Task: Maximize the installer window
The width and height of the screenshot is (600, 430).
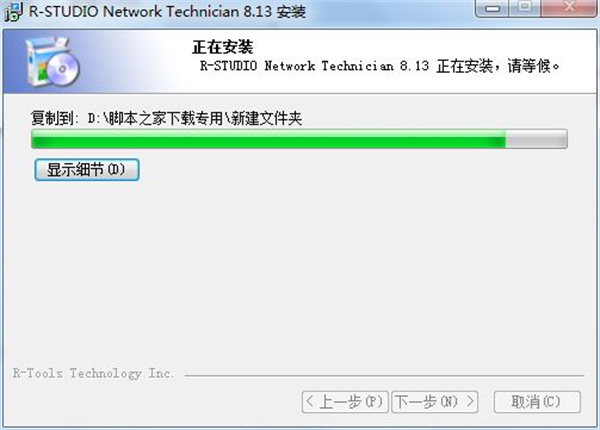Action: click(525, 8)
